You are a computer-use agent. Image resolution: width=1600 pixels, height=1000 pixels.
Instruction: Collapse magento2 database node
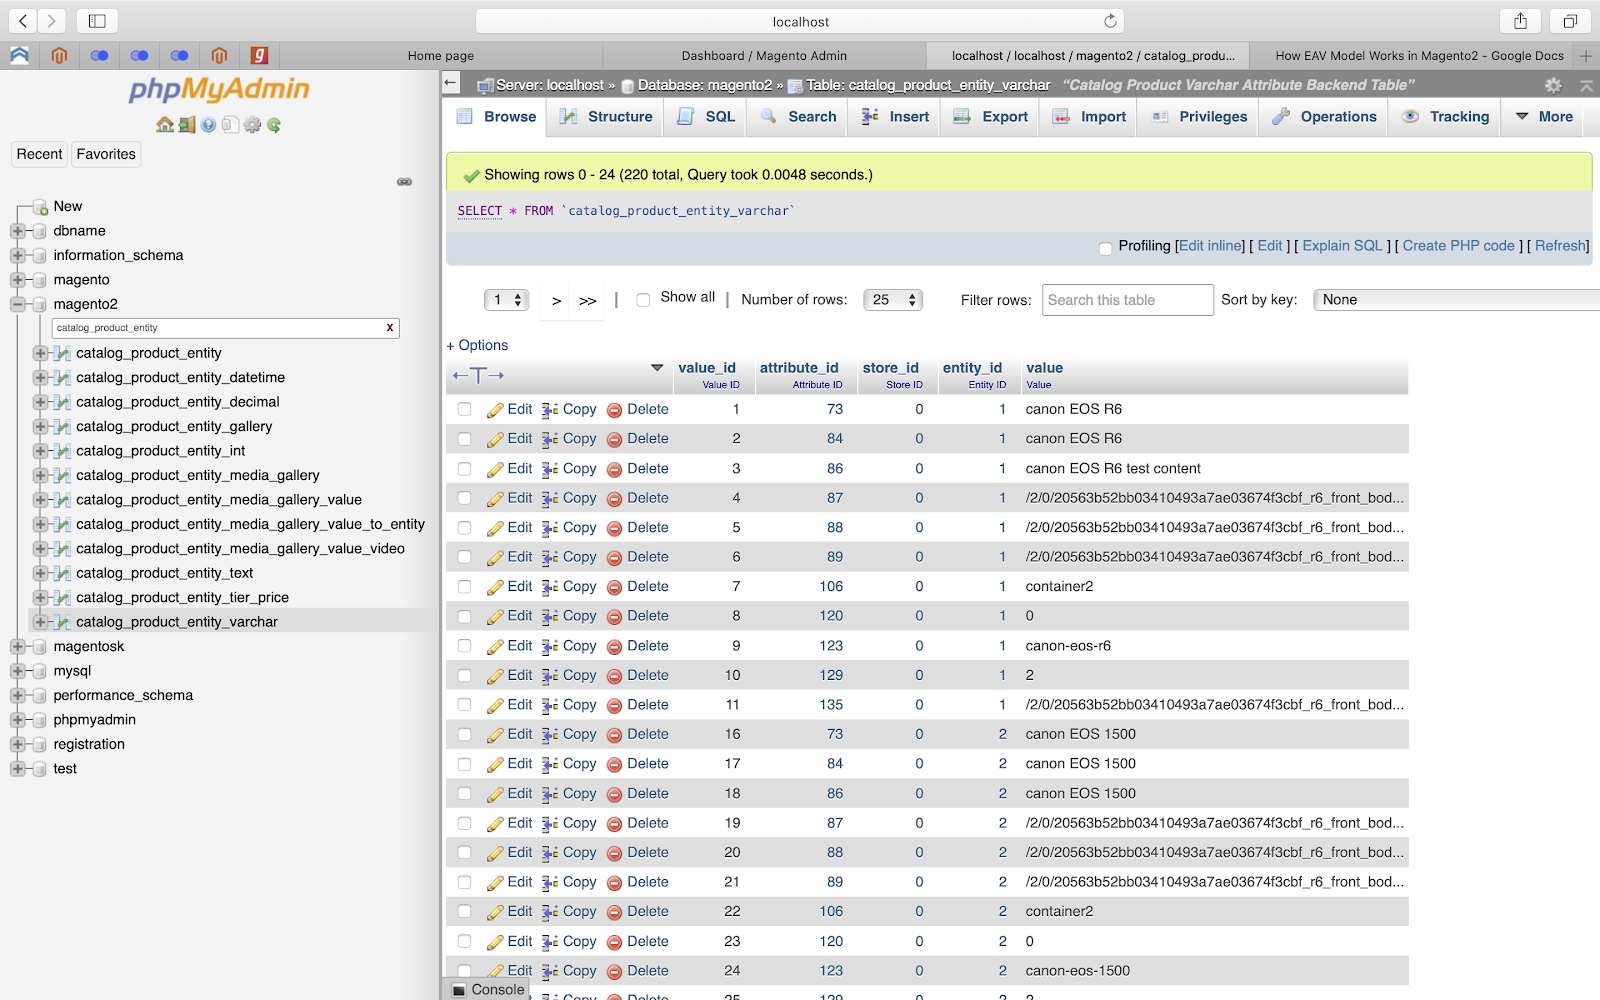pos(17,304)
